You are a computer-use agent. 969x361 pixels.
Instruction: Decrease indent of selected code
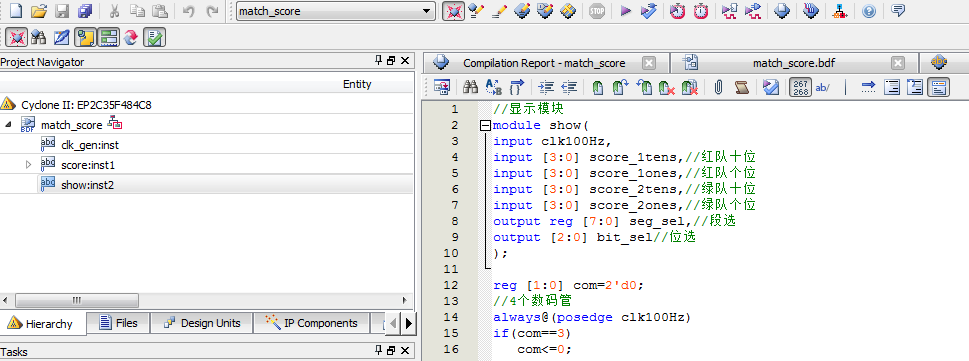point(569,88)
